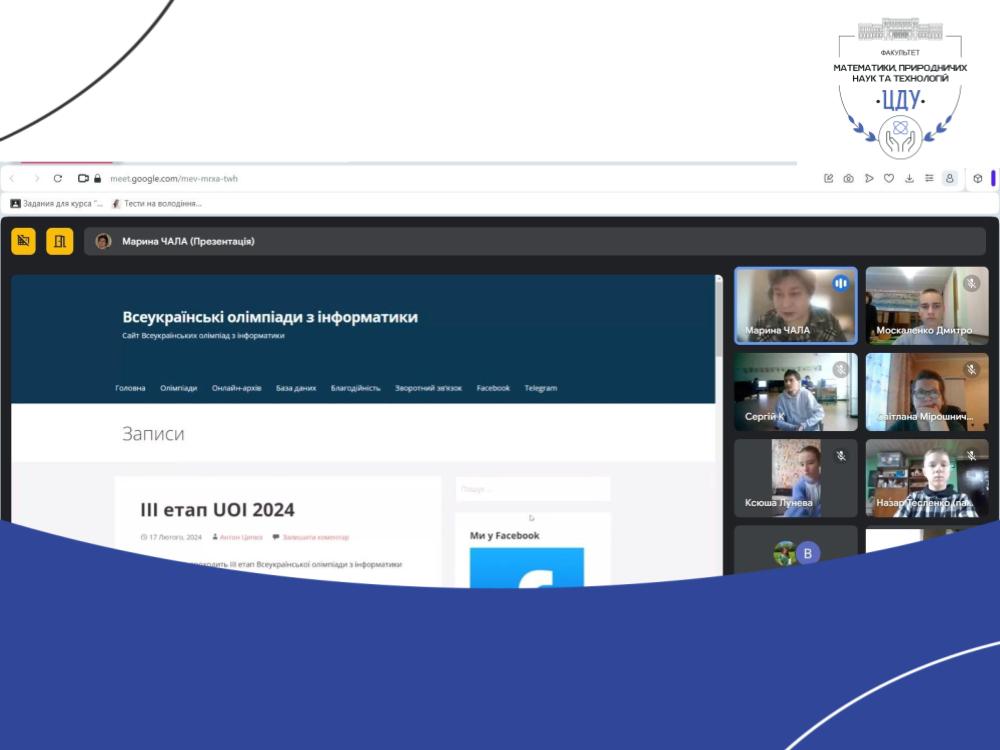Reload the Google Meet page
Image resolution: width=1000 pixels, height=750 pixels.
58,179
